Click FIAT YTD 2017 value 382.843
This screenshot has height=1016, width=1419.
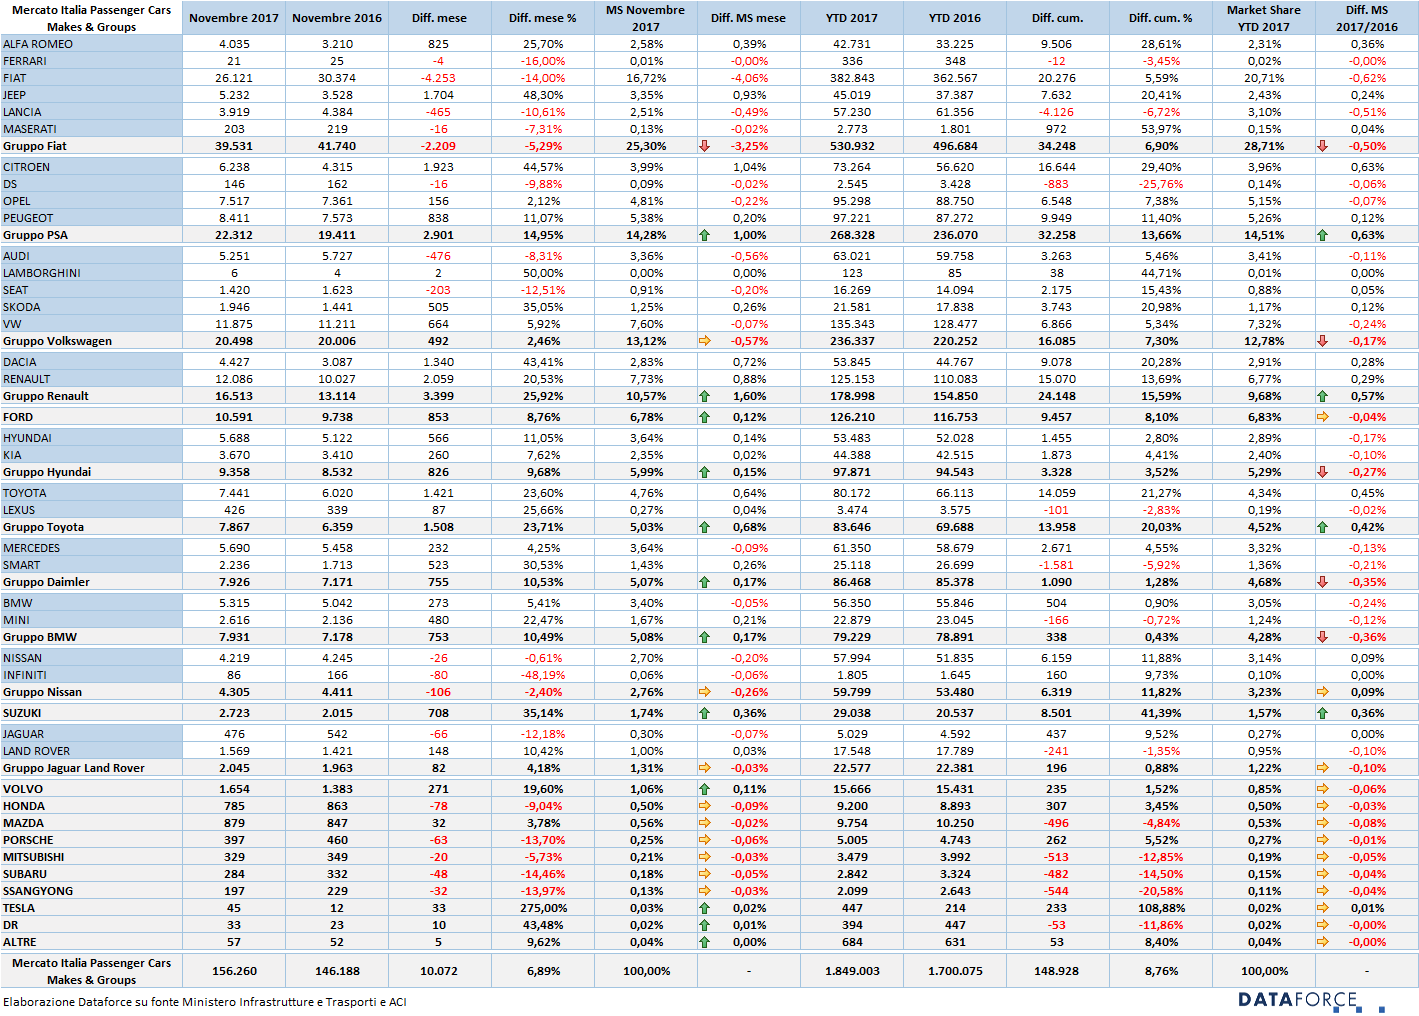click(852, 78)
